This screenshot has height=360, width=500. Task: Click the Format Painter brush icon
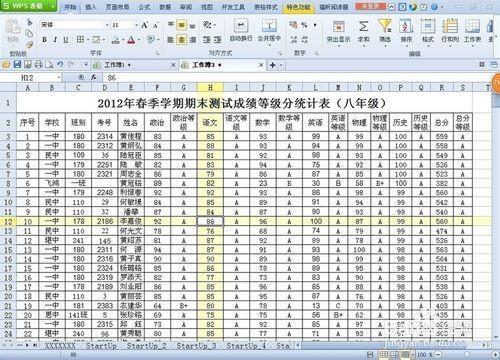tap(29, 44)
